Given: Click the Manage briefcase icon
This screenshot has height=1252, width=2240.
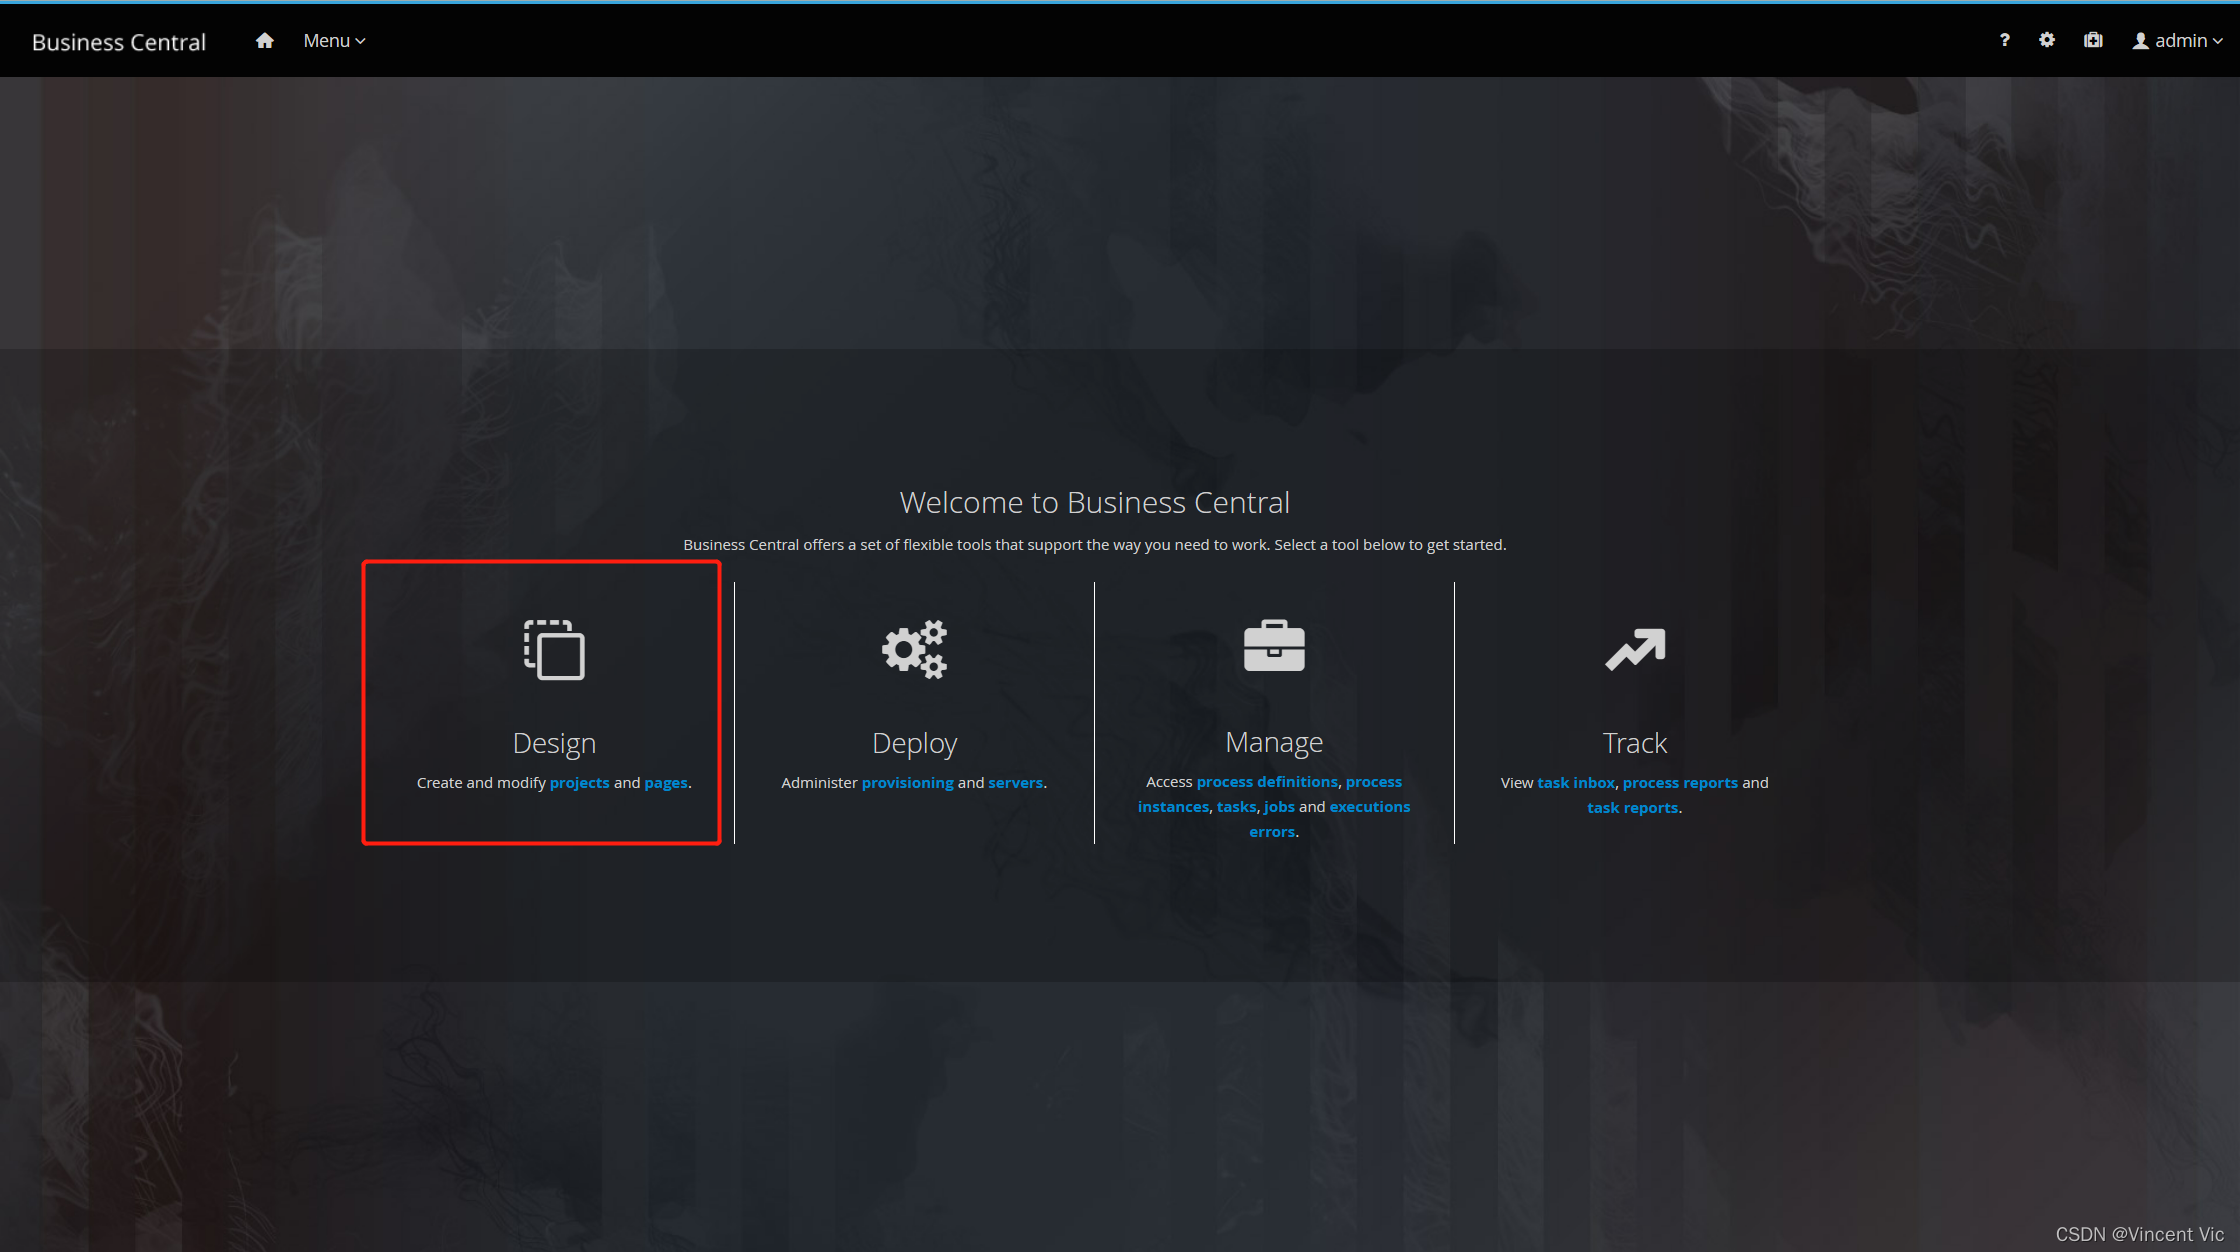Looking at the screenshot, I should click(1274, 646).
